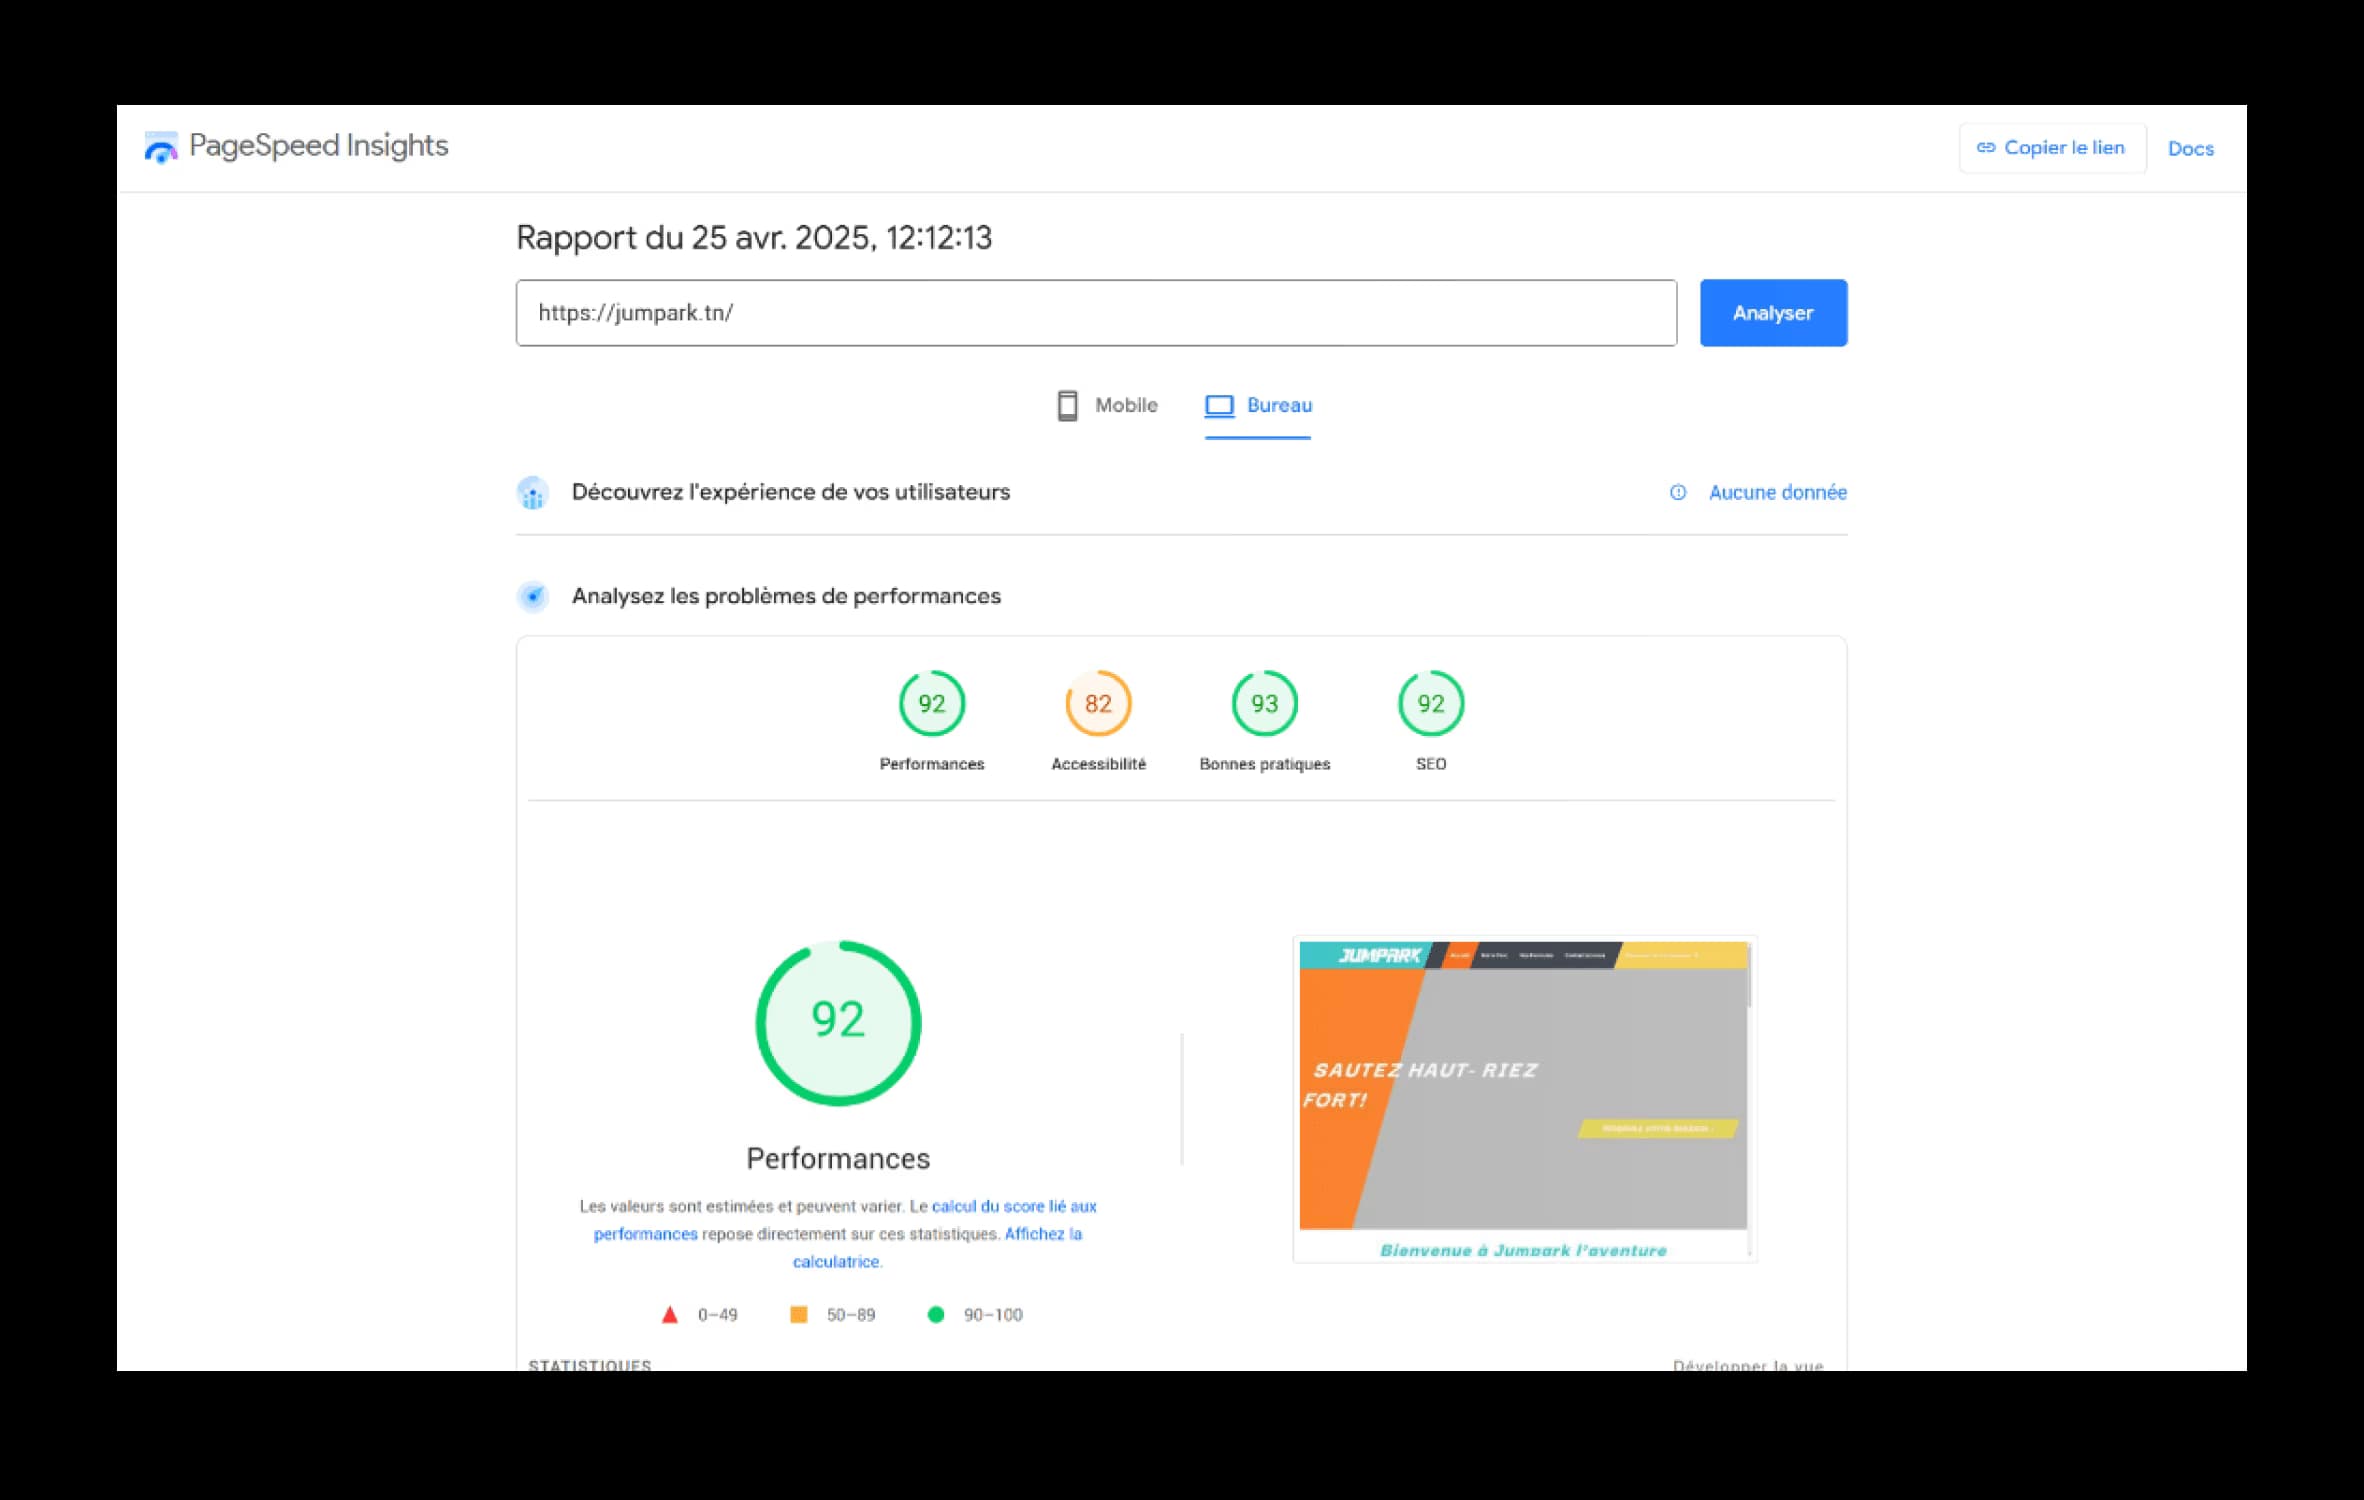Open the Aucune donnée link
The width and height of the screenshot is (2364, 1500).
point(1777,493)
